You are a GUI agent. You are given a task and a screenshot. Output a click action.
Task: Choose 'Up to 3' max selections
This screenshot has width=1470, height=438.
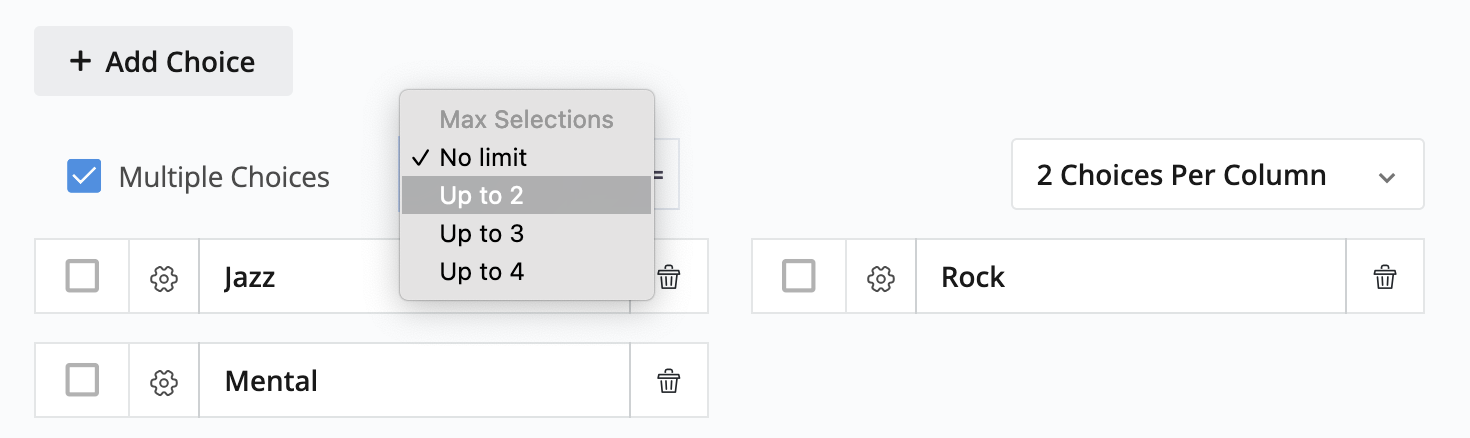point(482,234)
